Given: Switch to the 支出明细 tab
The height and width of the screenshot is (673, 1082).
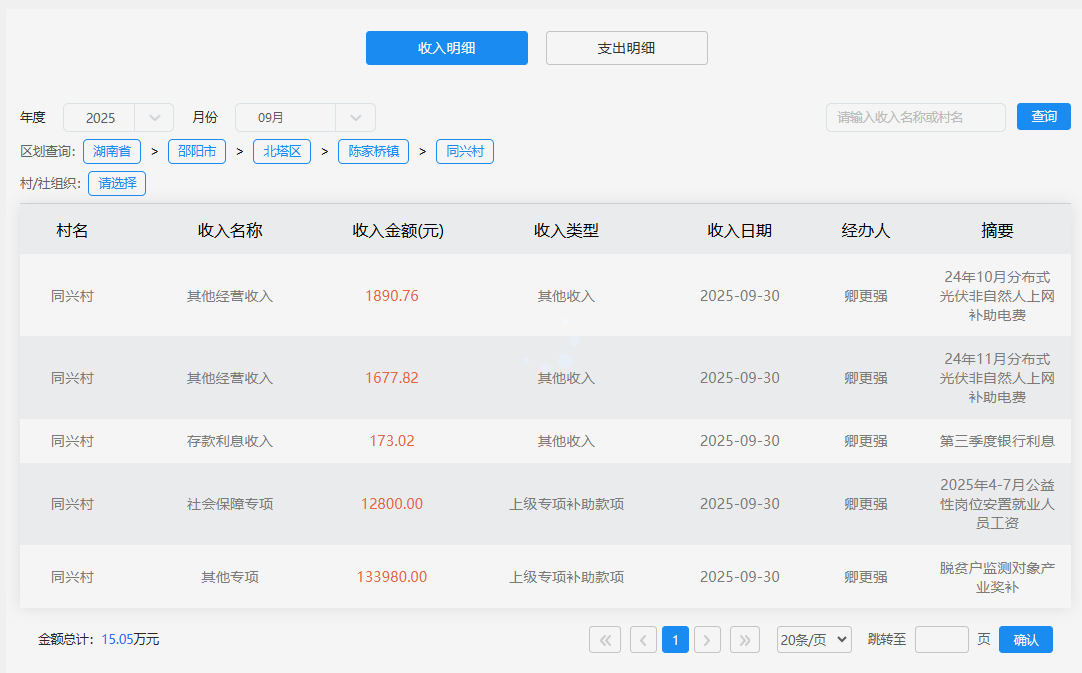Looking at the screenshot, I should [x=626, y=48].
